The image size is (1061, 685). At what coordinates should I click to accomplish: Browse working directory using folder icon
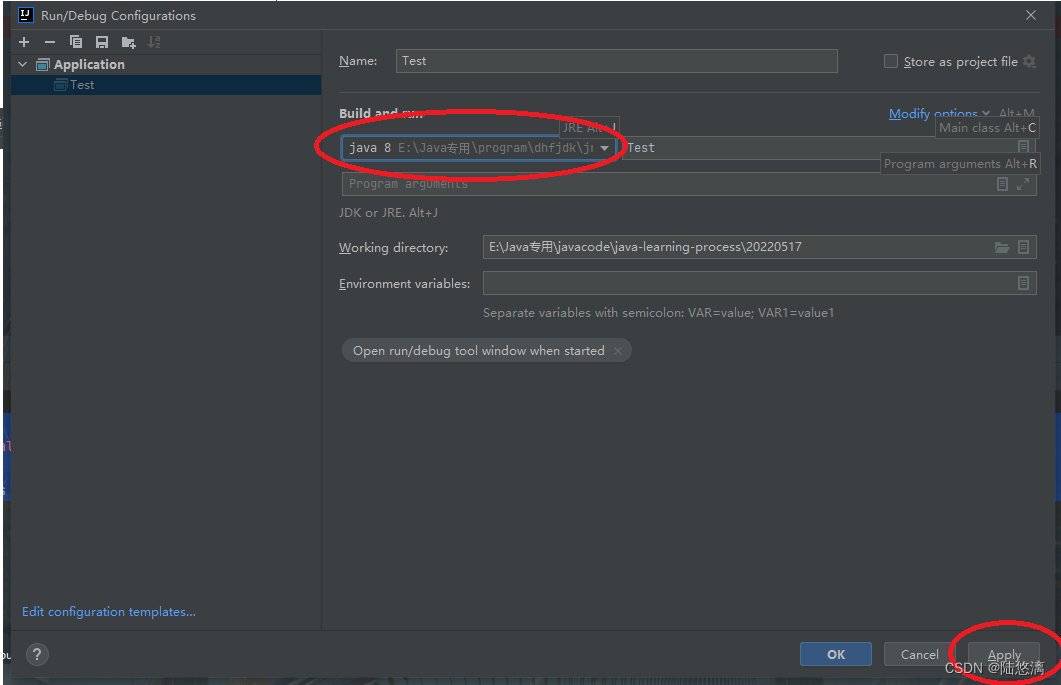click(1002, 247)
